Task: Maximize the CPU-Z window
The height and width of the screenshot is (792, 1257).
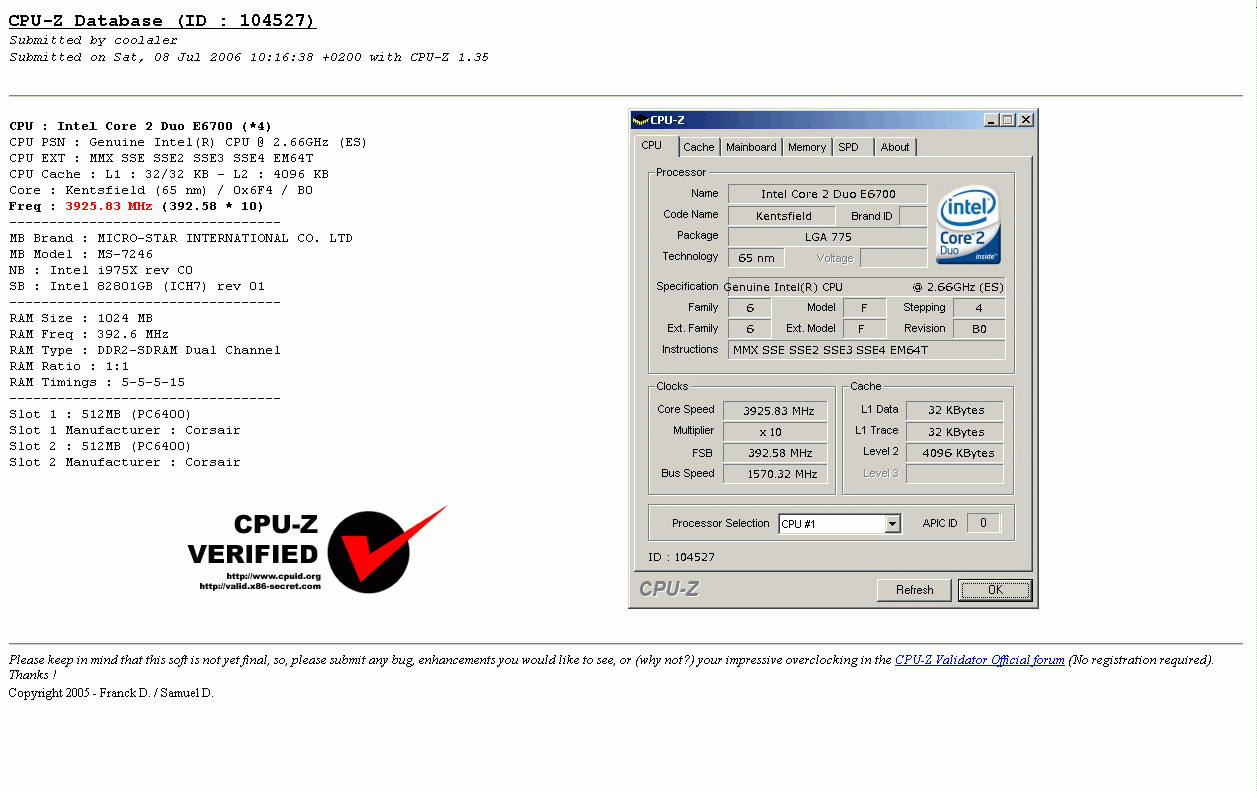Action: 1007,120
